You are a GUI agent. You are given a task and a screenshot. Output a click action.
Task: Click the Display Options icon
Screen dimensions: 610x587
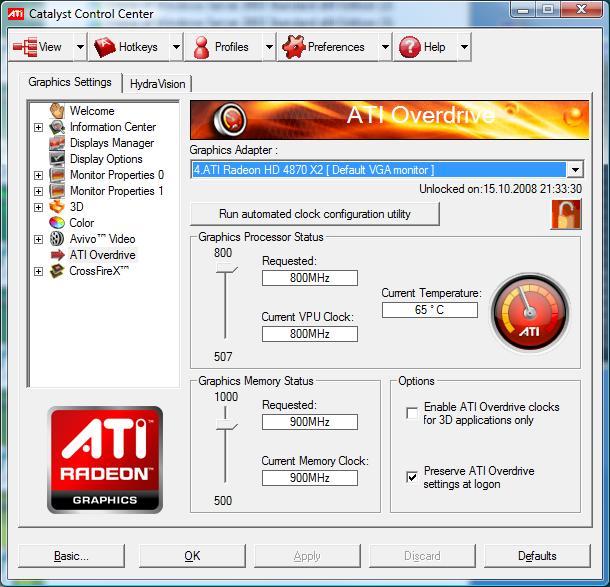pos(57,159)
